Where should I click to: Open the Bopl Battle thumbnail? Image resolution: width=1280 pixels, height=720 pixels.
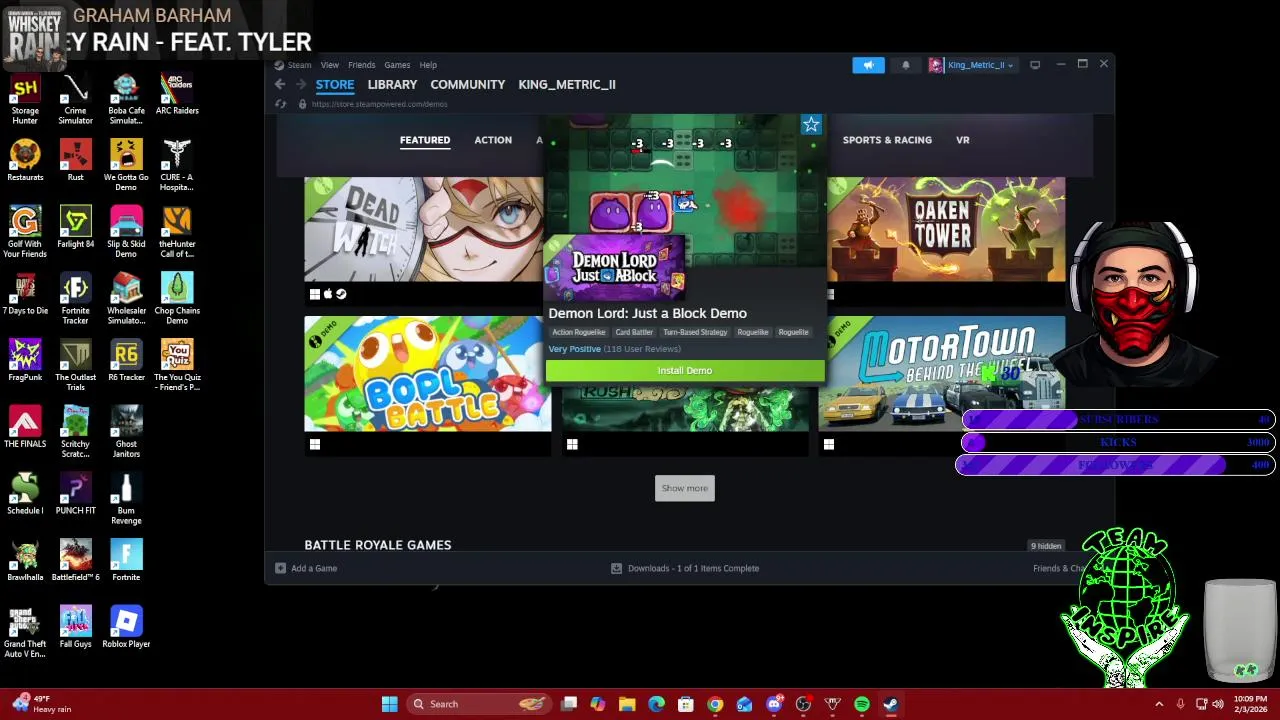[x=428, y=374]
